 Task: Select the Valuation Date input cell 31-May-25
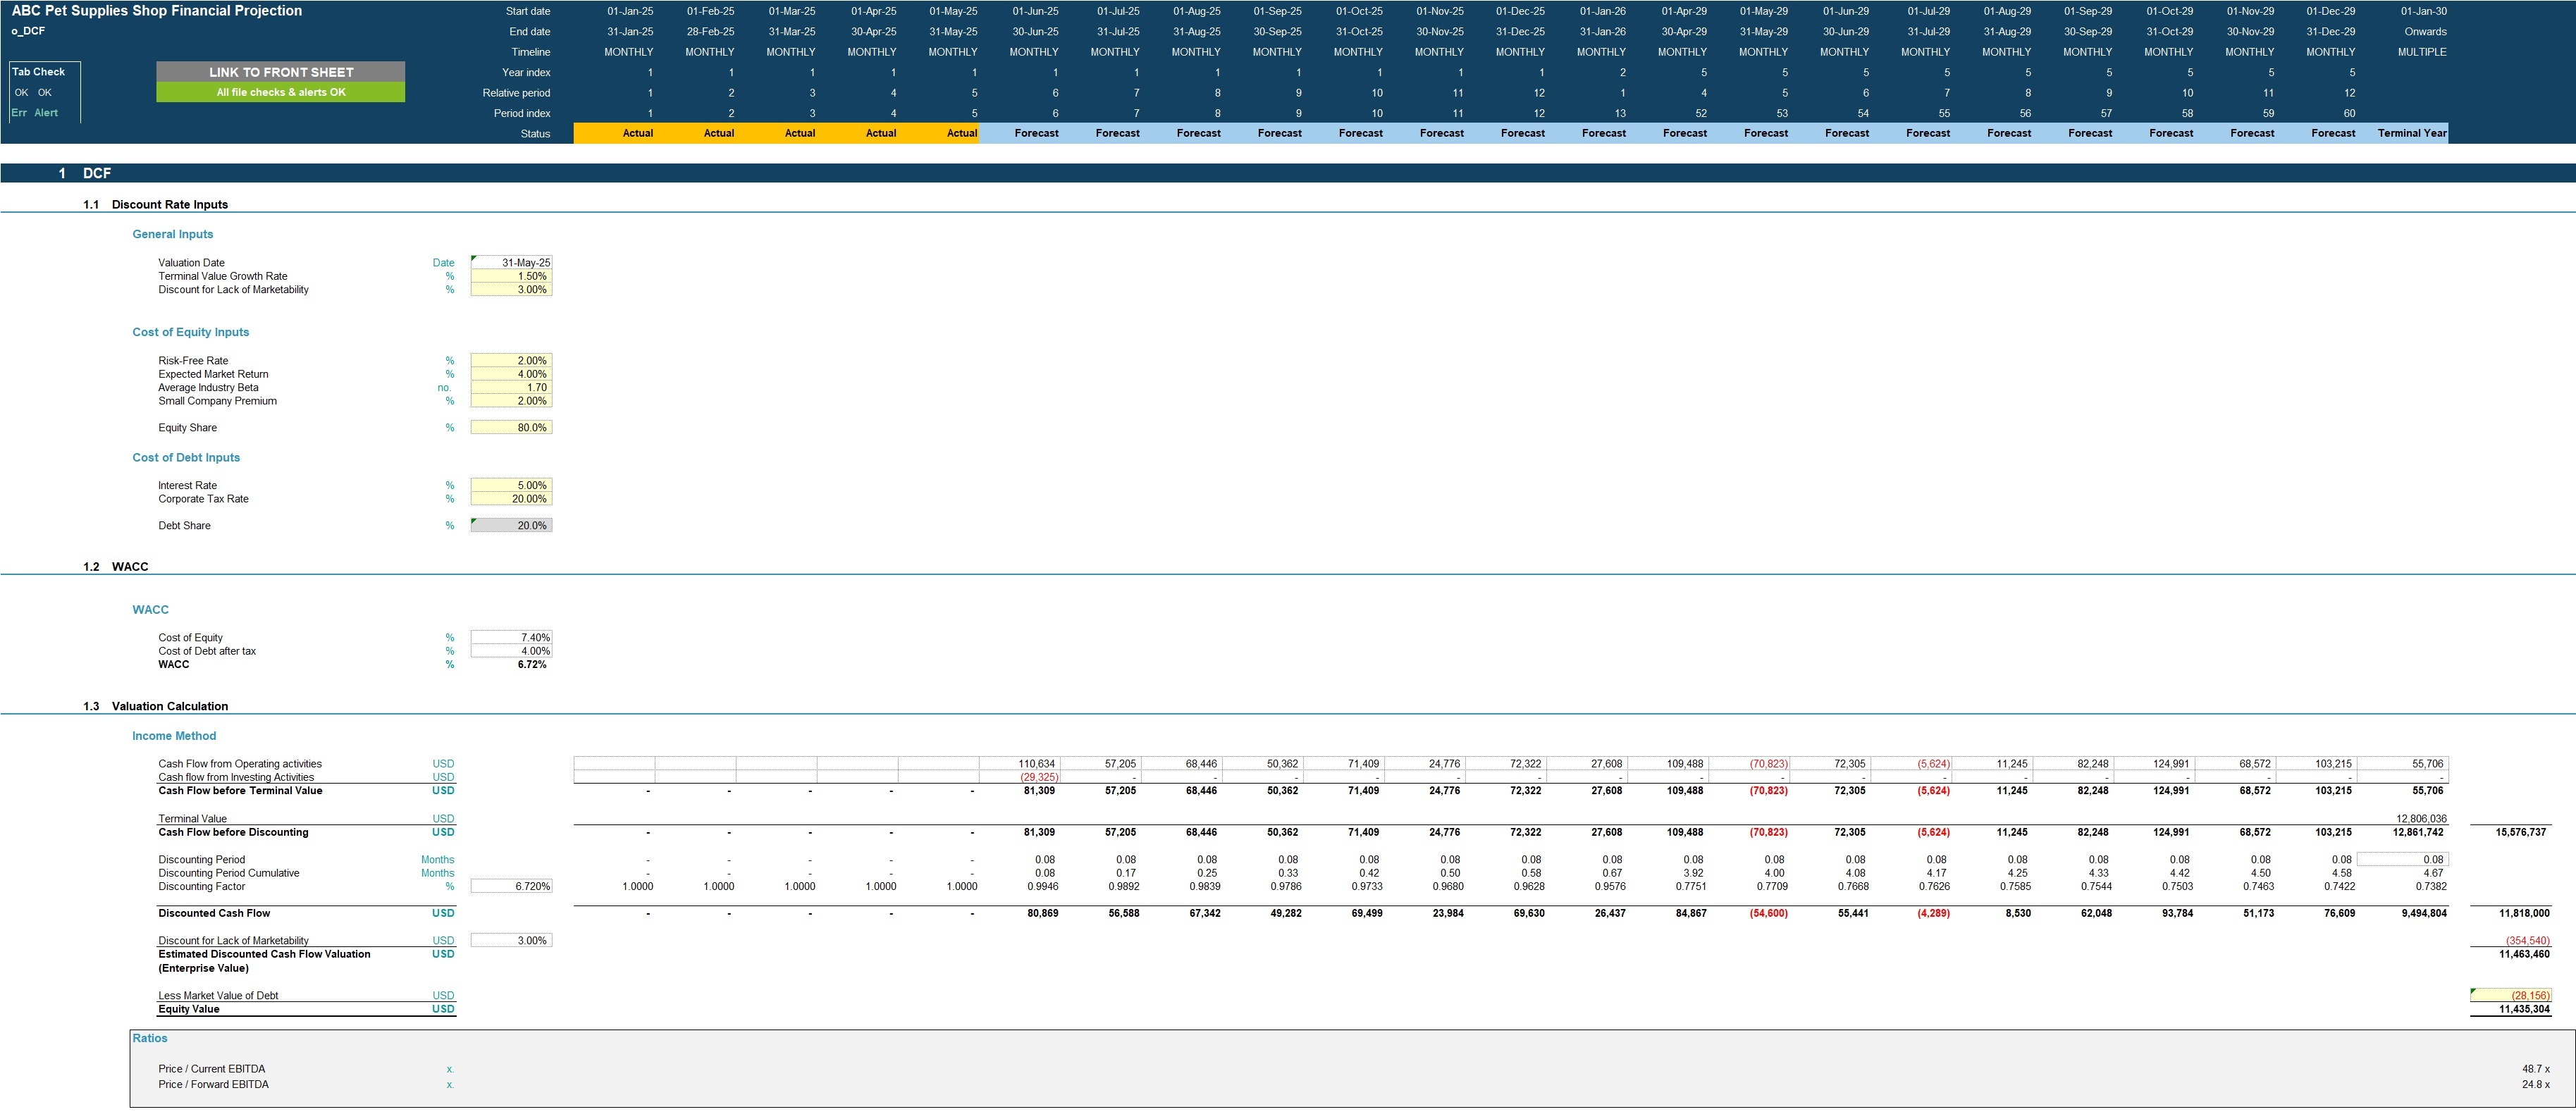pyautogui.click(x=511, y=263)
